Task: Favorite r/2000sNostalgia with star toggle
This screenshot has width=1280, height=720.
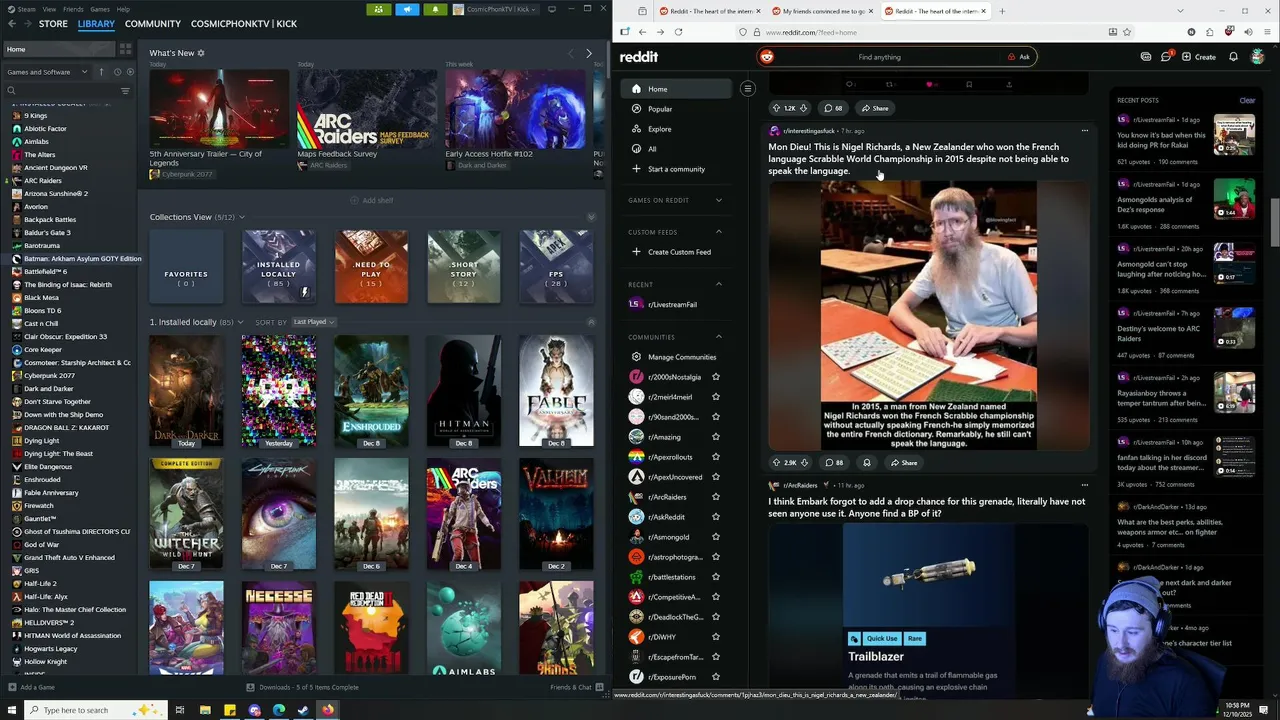Action: coord(715,377)
